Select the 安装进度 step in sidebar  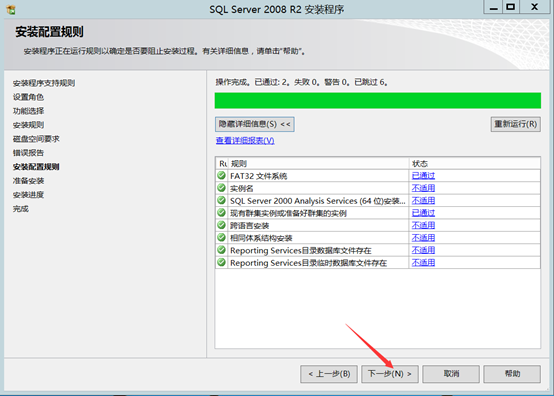click(28, 195)
